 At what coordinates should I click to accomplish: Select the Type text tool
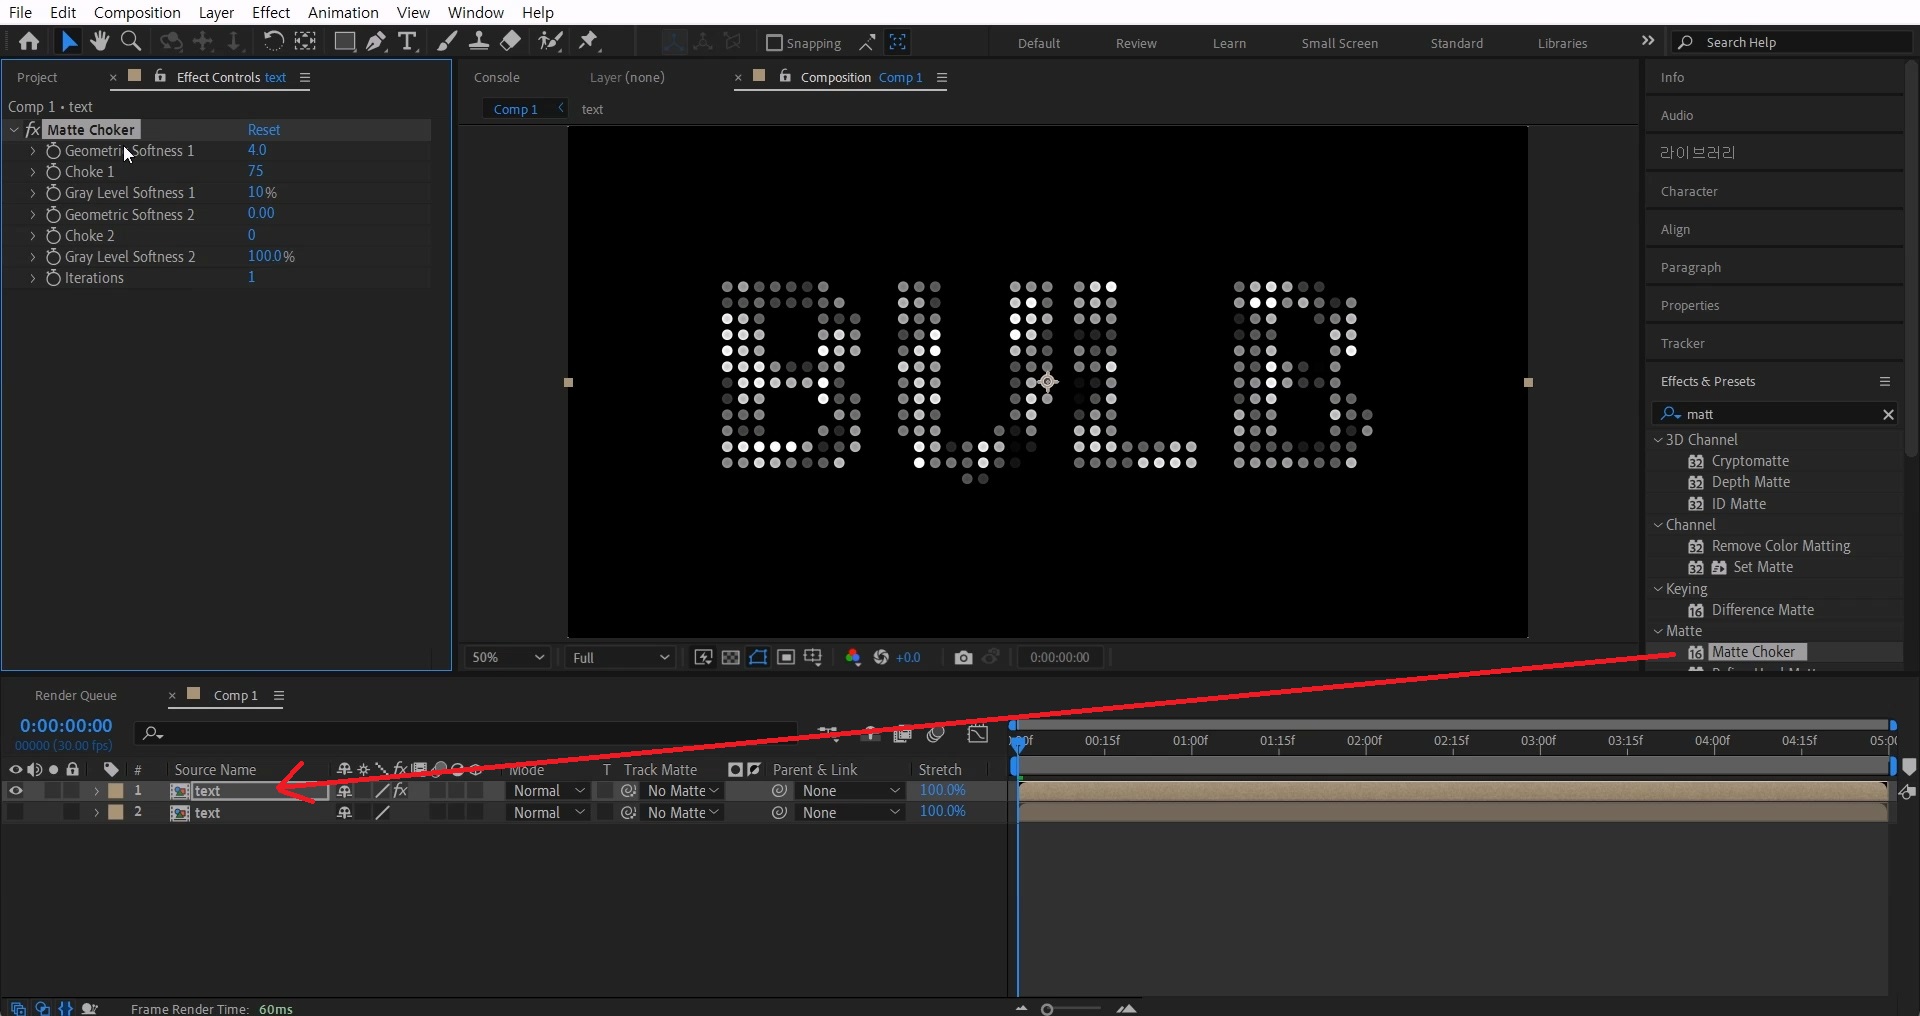(407, 41)
